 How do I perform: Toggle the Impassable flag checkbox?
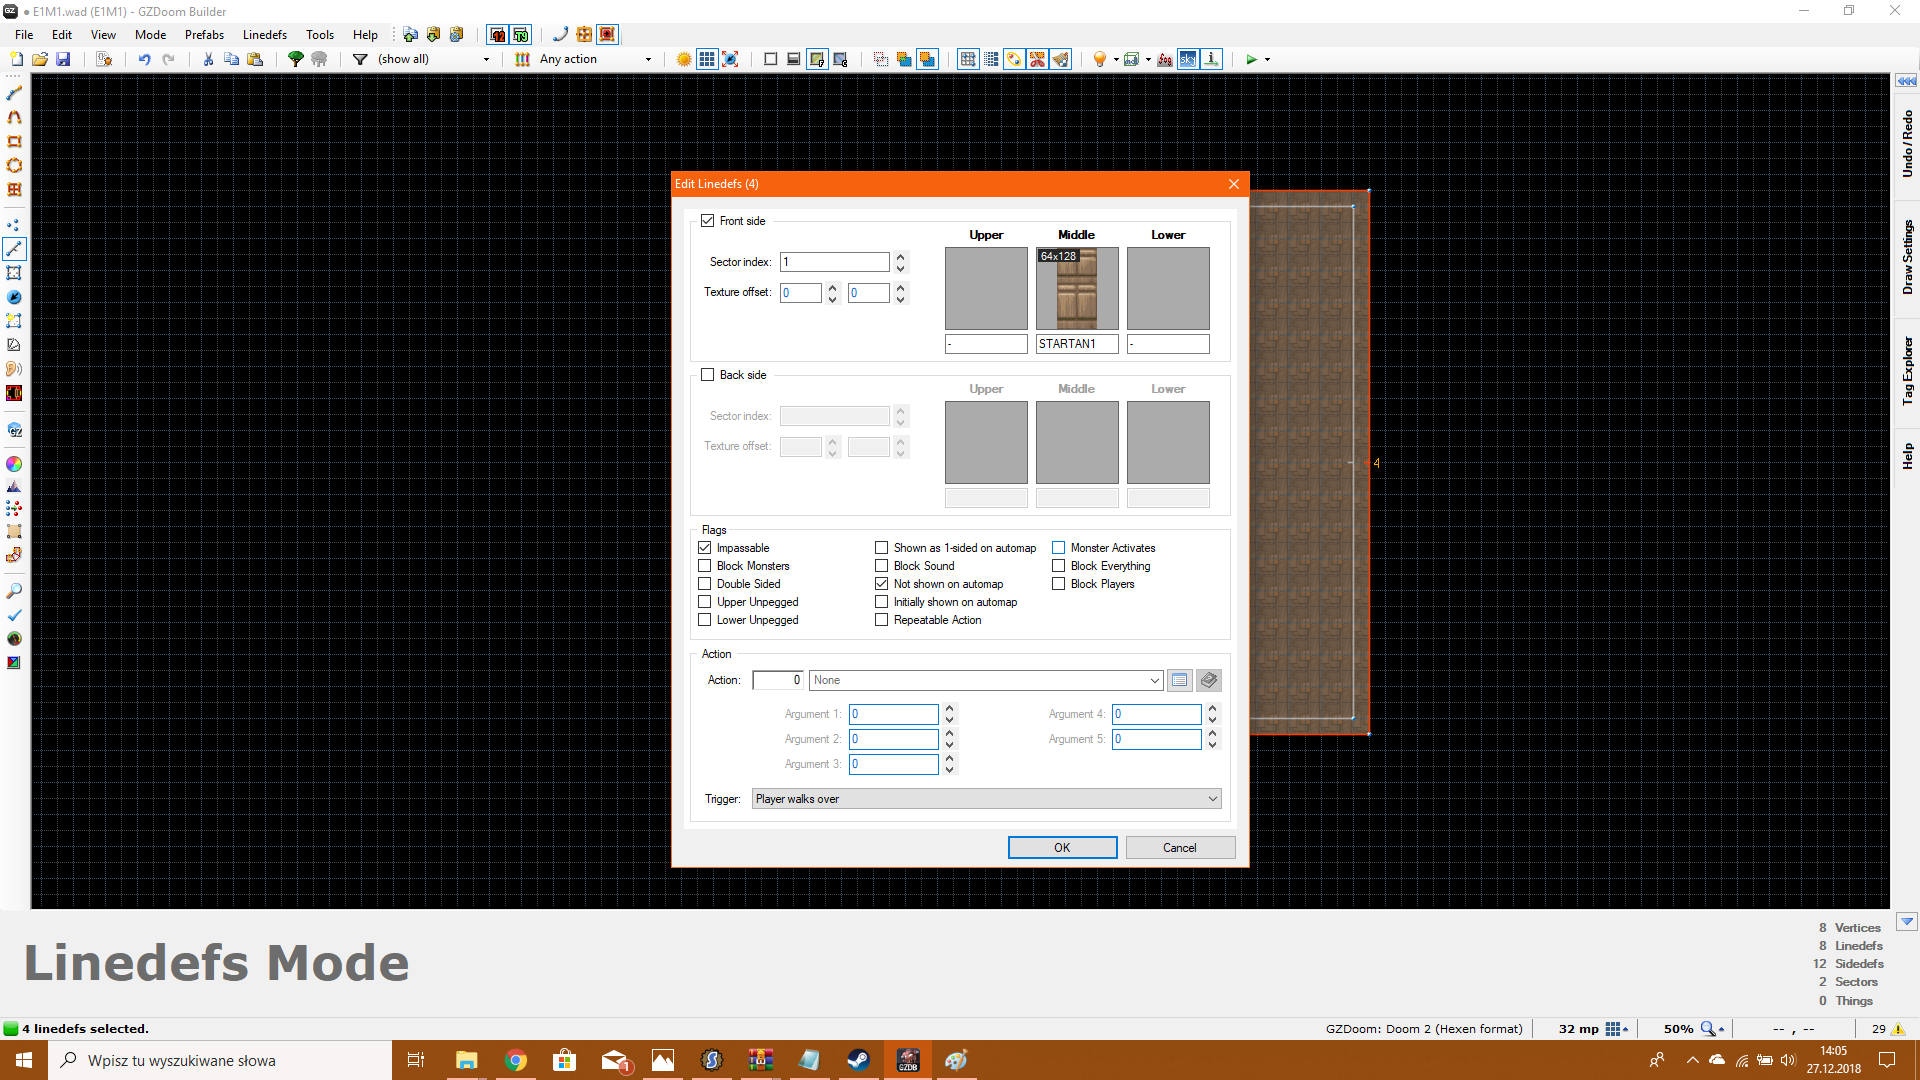pyautogui.click(x=704, y=547)
